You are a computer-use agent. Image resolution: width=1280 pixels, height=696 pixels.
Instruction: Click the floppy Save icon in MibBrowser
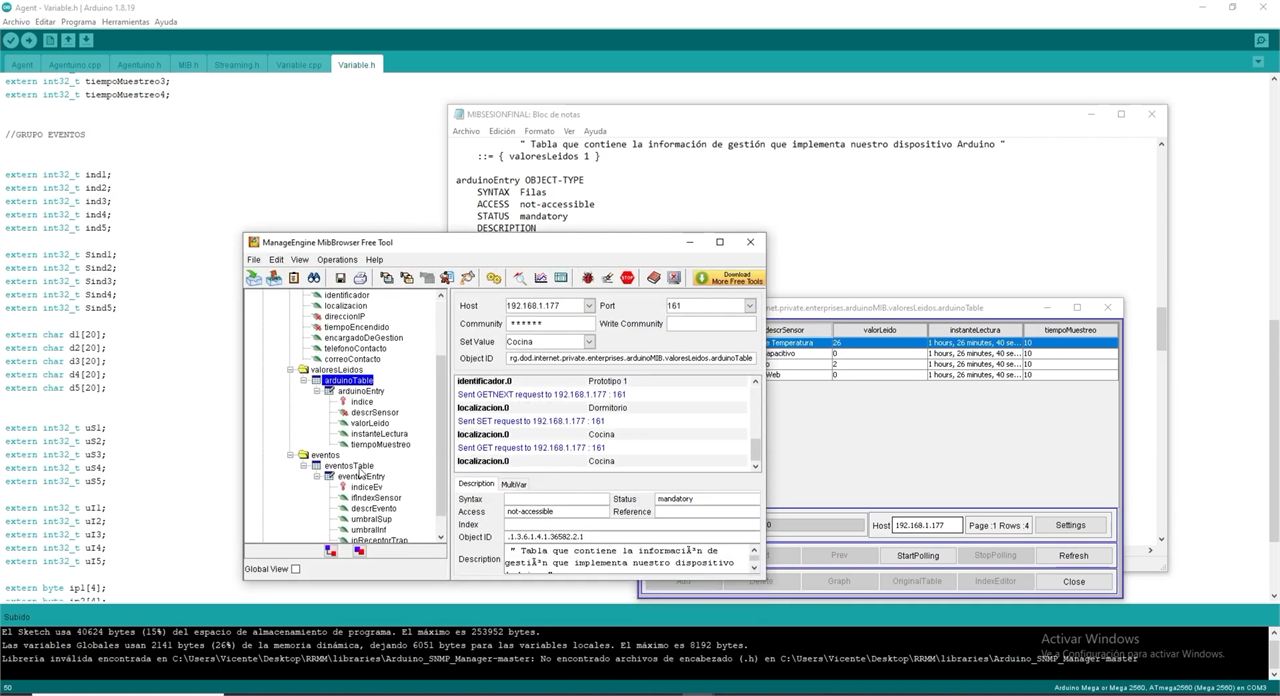click(x=340, y=278)
